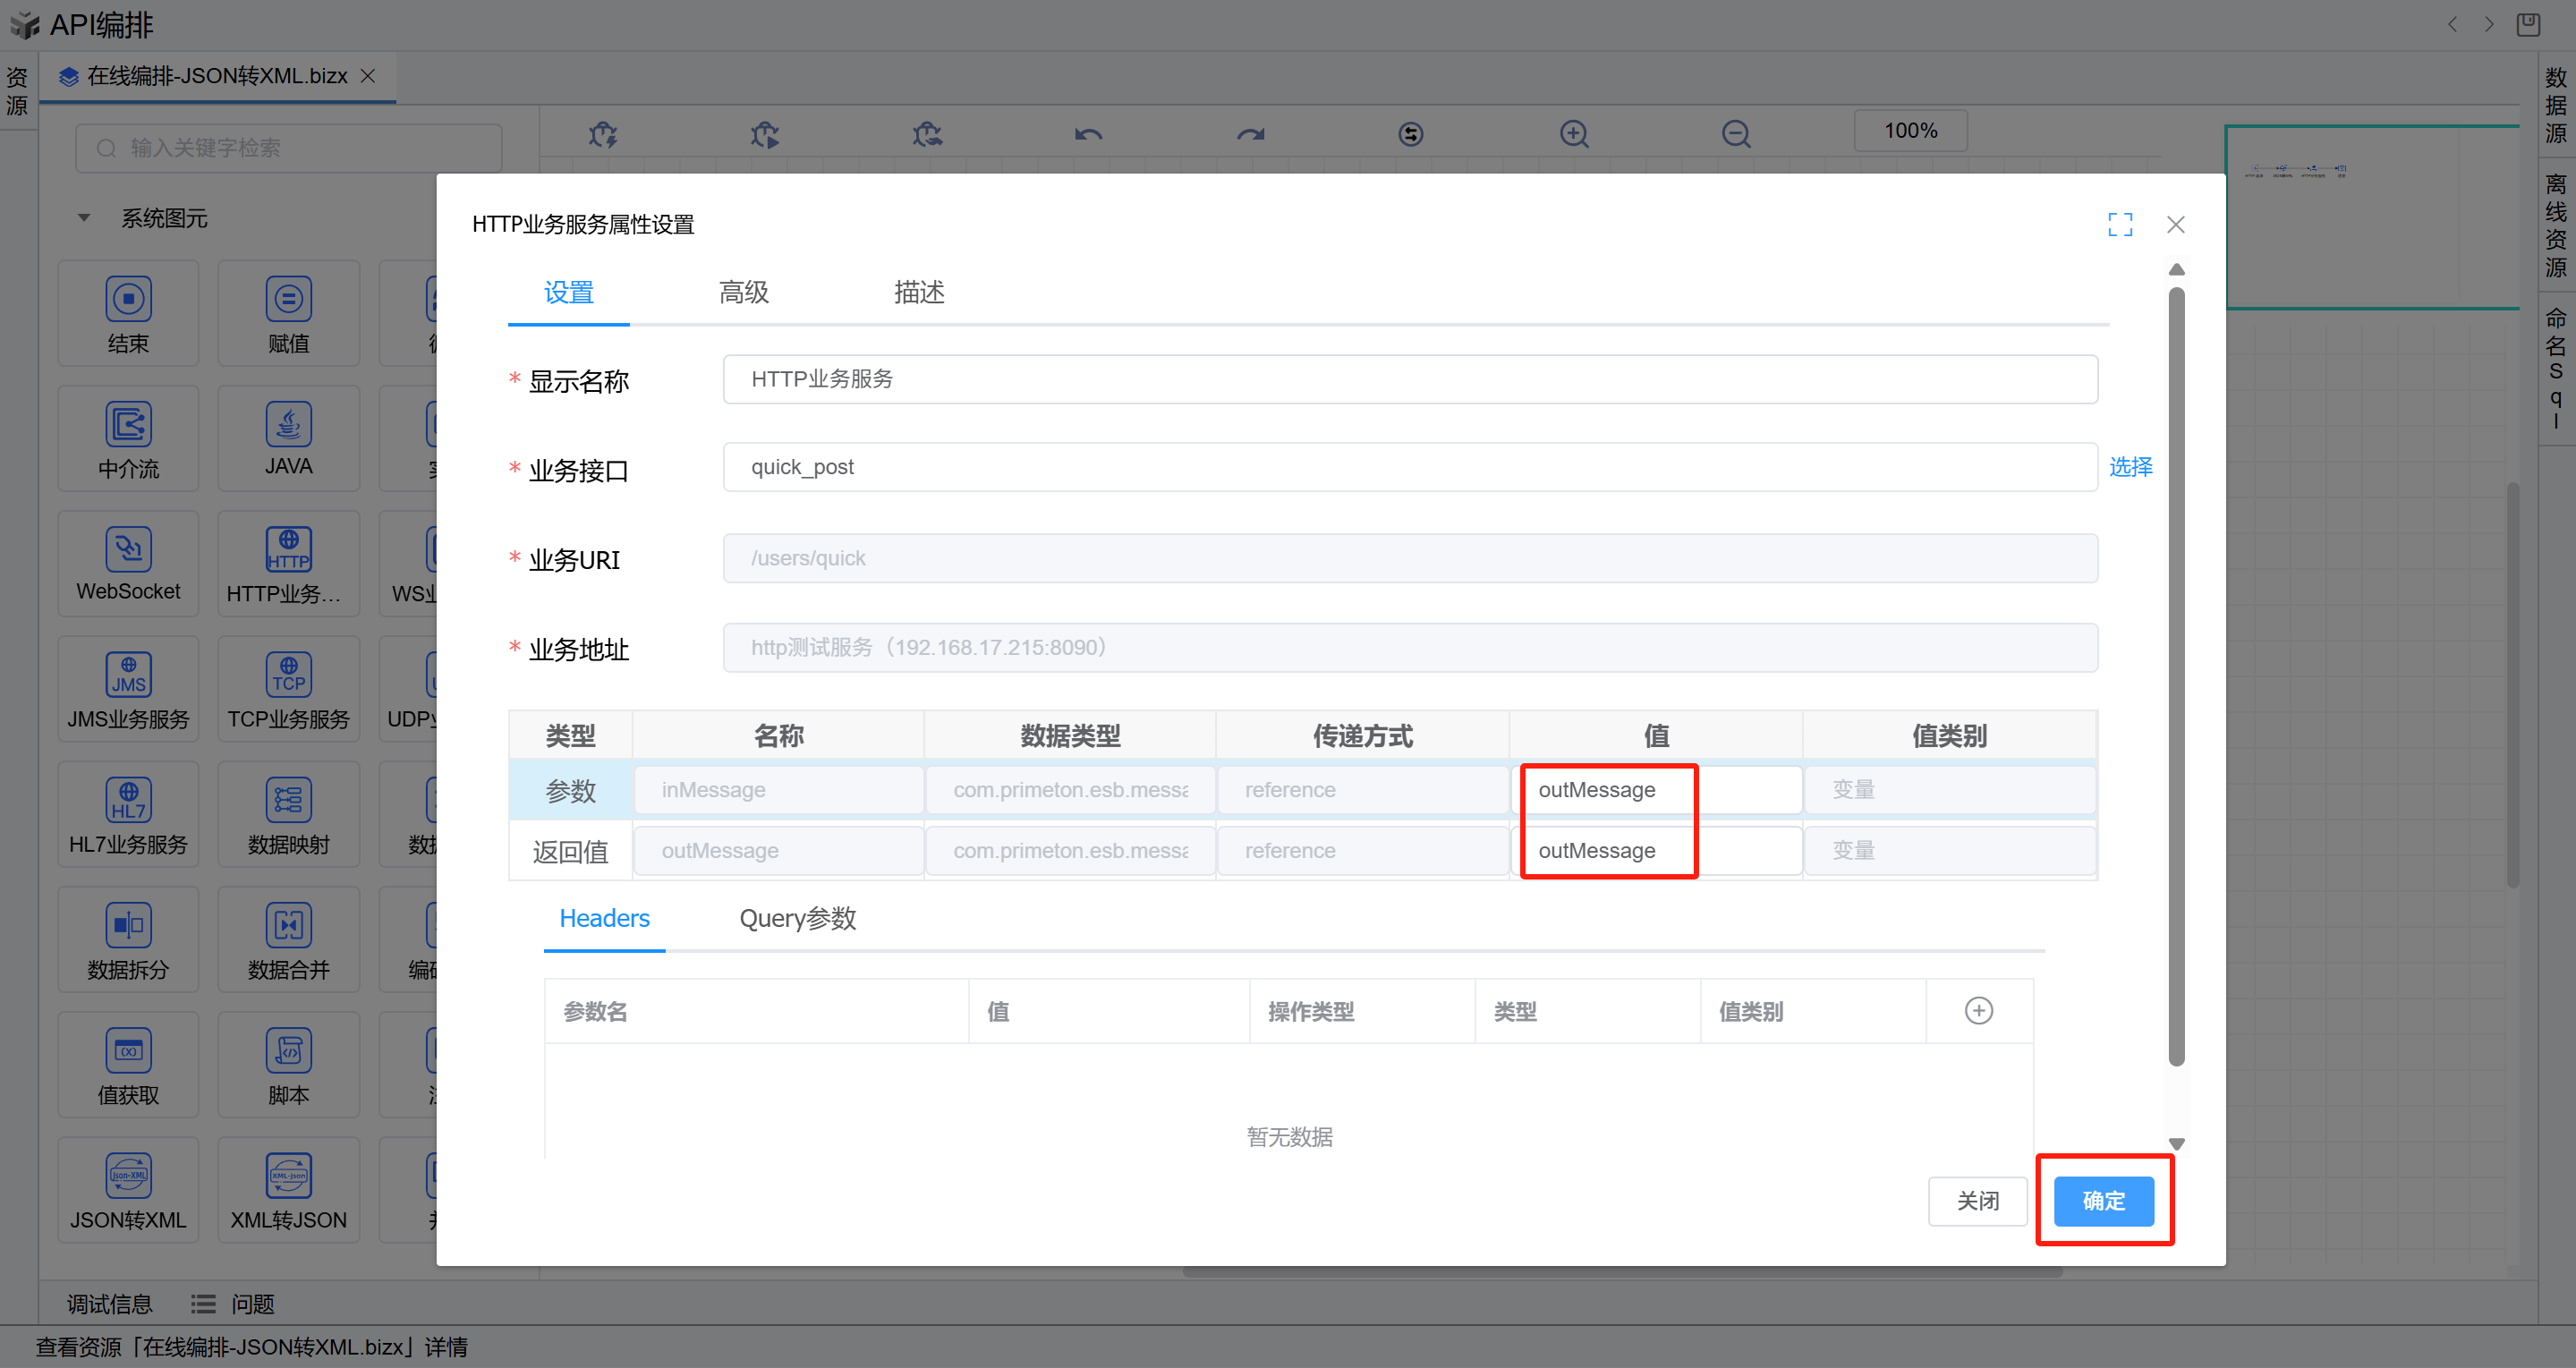The image size is (2576, 1368).
Task: Open the Query参数 tab
Action: tap(797, 918)
